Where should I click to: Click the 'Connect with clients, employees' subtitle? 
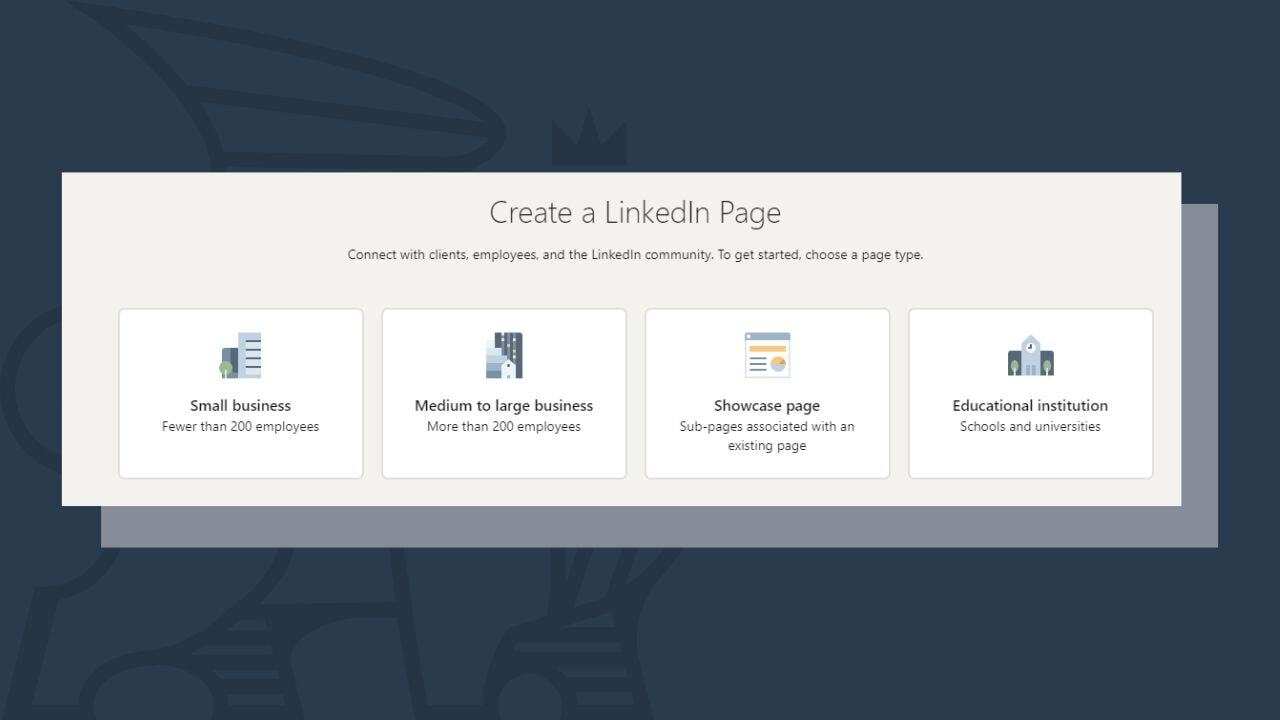(635, 255)
